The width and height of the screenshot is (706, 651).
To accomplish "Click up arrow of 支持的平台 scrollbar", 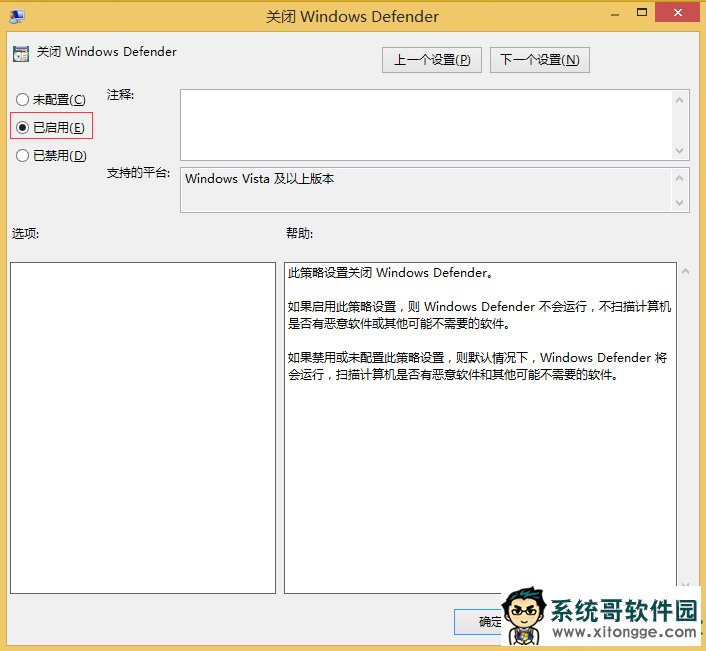I will click(679, 178).
